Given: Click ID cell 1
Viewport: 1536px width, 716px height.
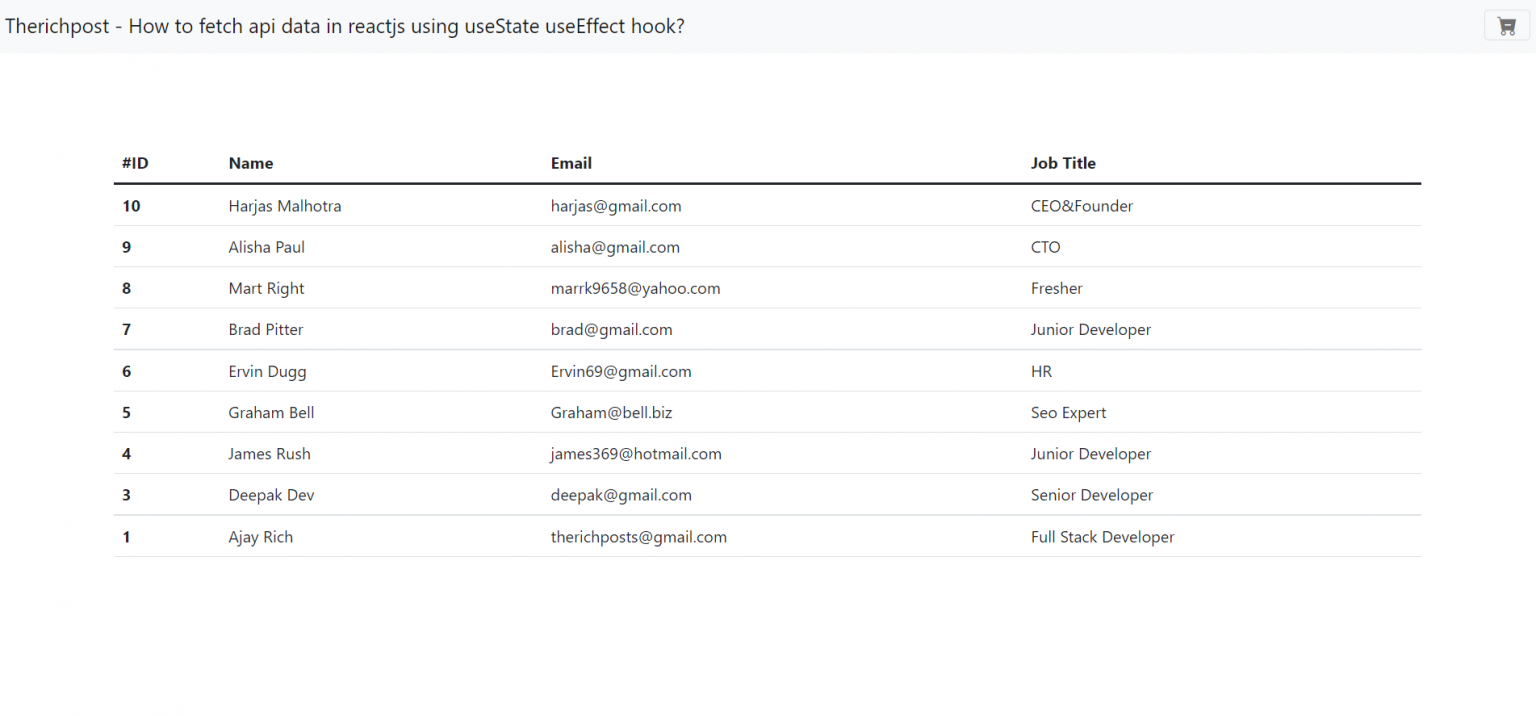Looking at the screenshot, I should [x=126, y=536].
